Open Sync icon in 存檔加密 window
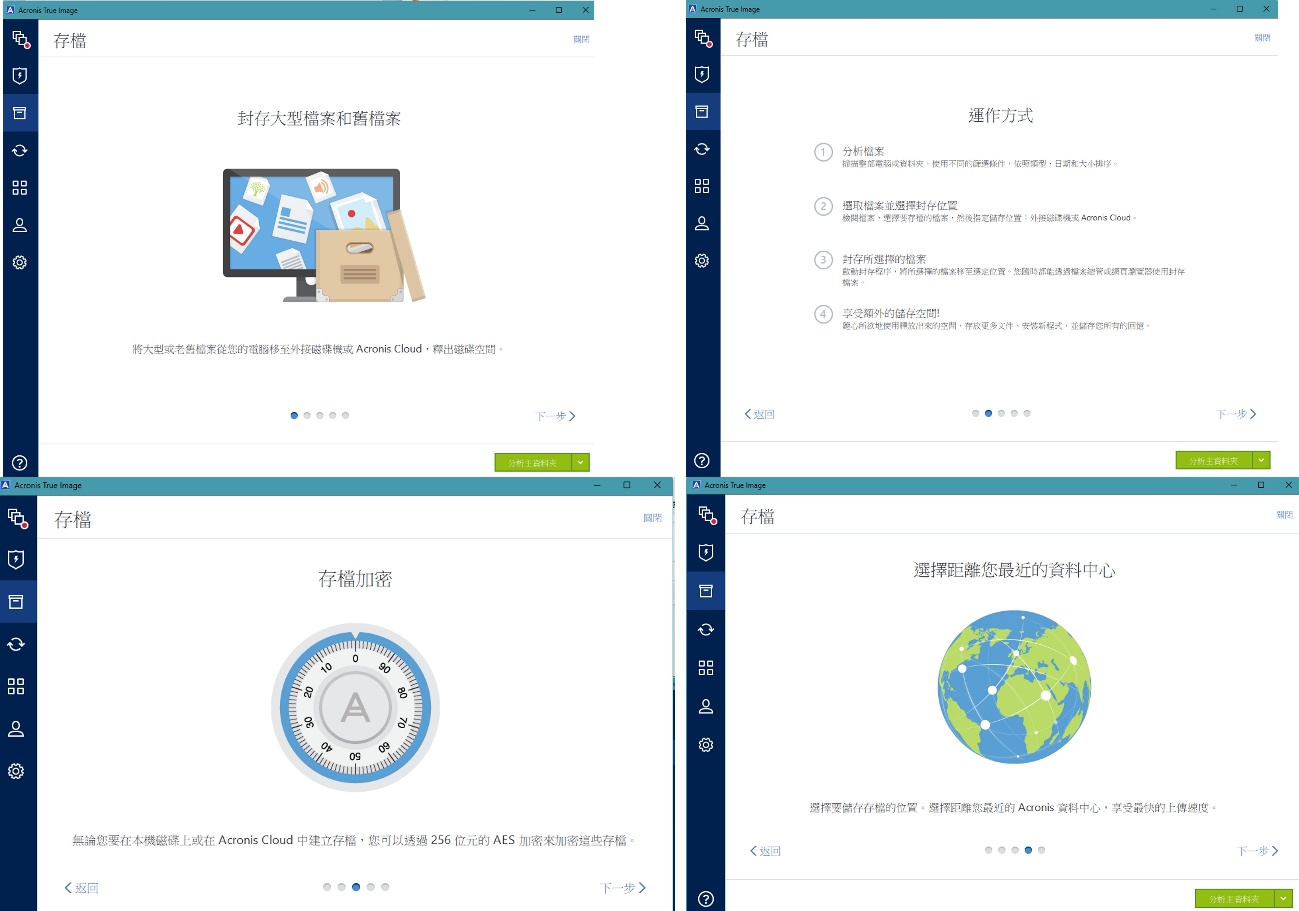 pos(16,644)
